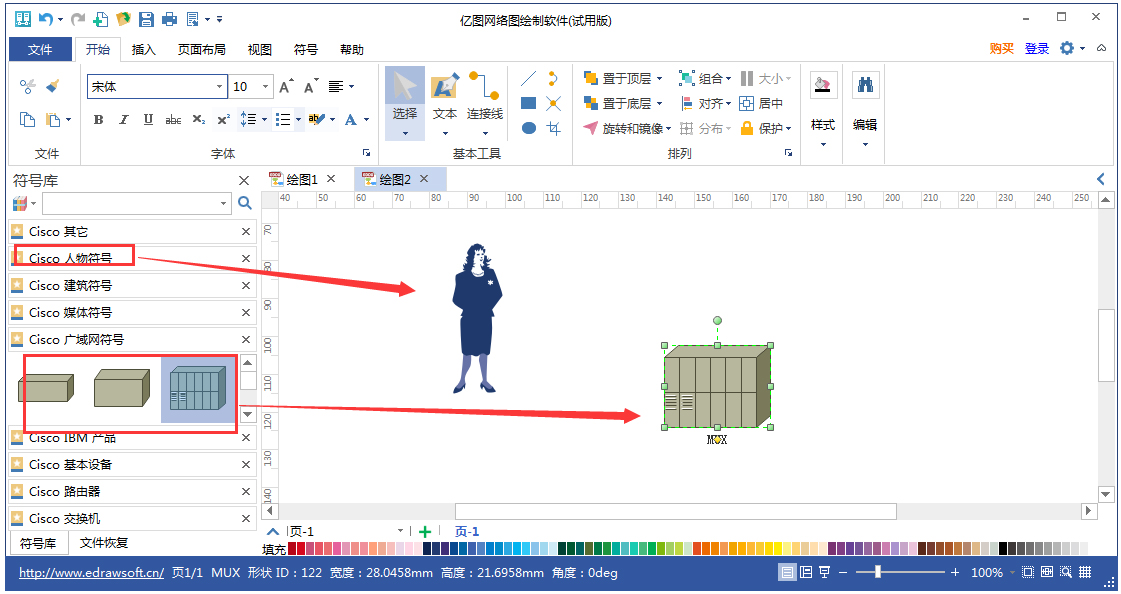The width and height of the screenshot is (1121, 594).
Task: Create a new document via quick toolbar icon
Action: click(101, 19)
